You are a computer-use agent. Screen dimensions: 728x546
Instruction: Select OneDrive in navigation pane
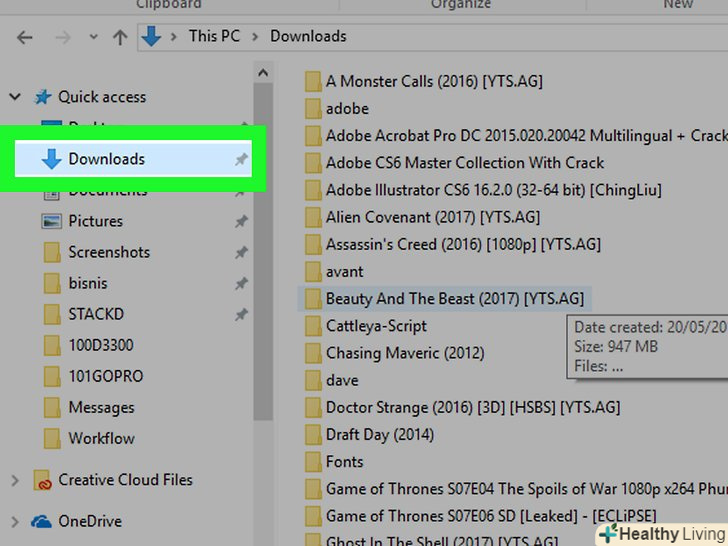tap(90, 521)
